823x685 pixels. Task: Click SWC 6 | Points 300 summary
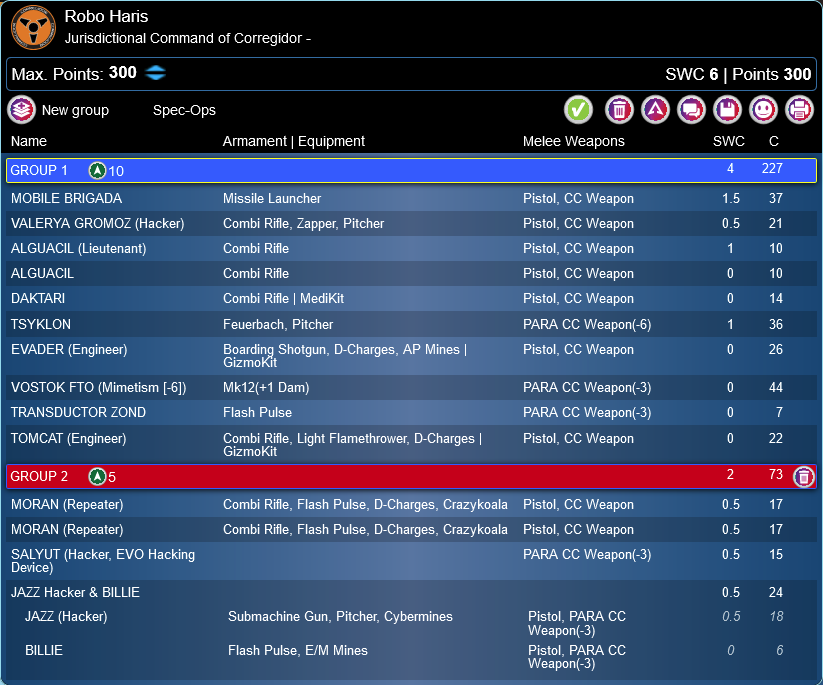738,74
